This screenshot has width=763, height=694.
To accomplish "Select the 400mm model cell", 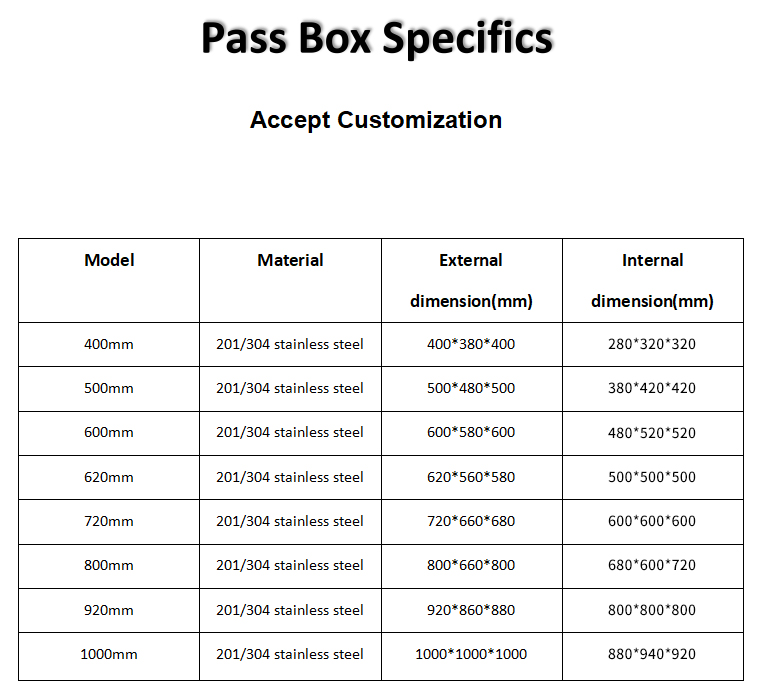I will click(109, 344).
